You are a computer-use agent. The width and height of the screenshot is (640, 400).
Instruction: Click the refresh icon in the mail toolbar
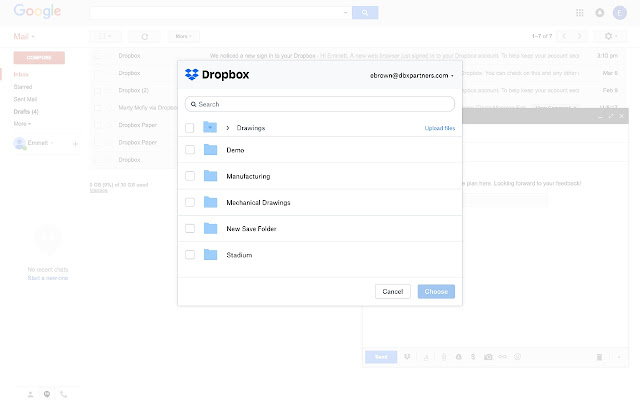[x=144, y=36]
